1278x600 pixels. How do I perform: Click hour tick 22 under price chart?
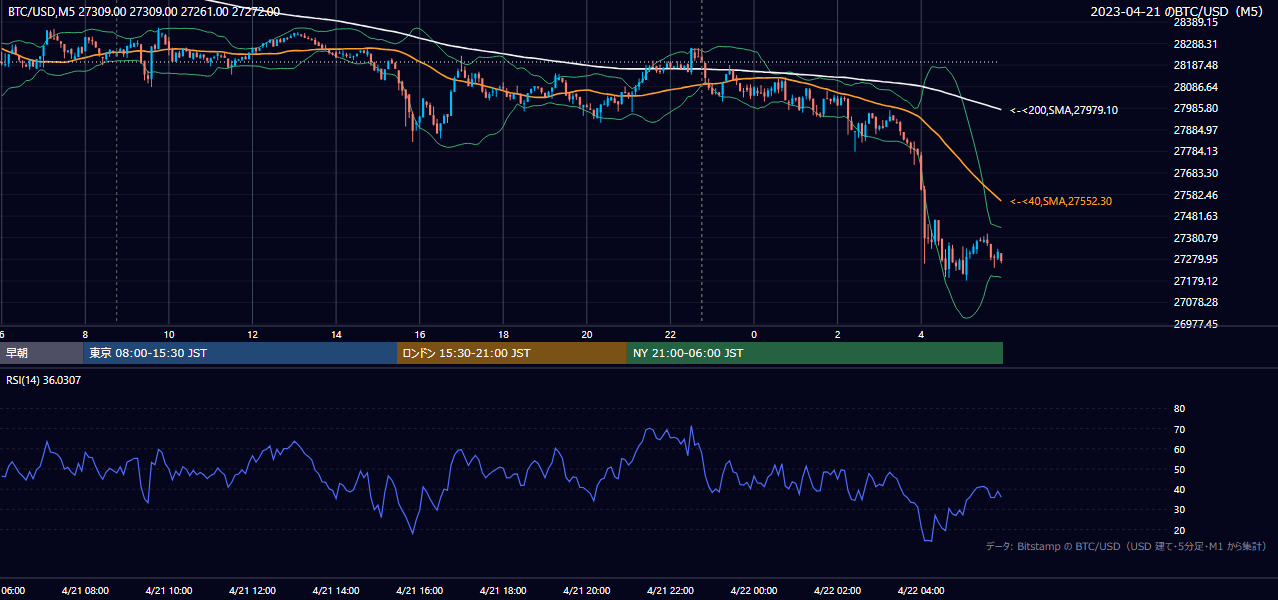[671, 334]
